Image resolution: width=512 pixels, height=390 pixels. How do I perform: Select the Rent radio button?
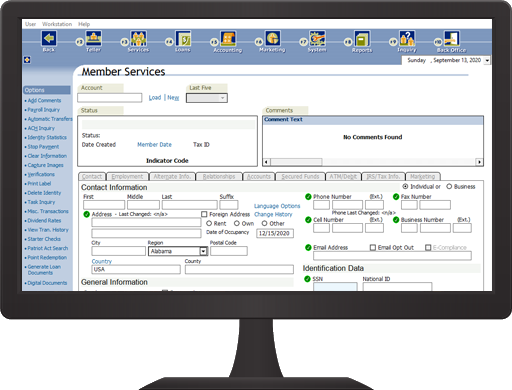(x=209, y=223)
